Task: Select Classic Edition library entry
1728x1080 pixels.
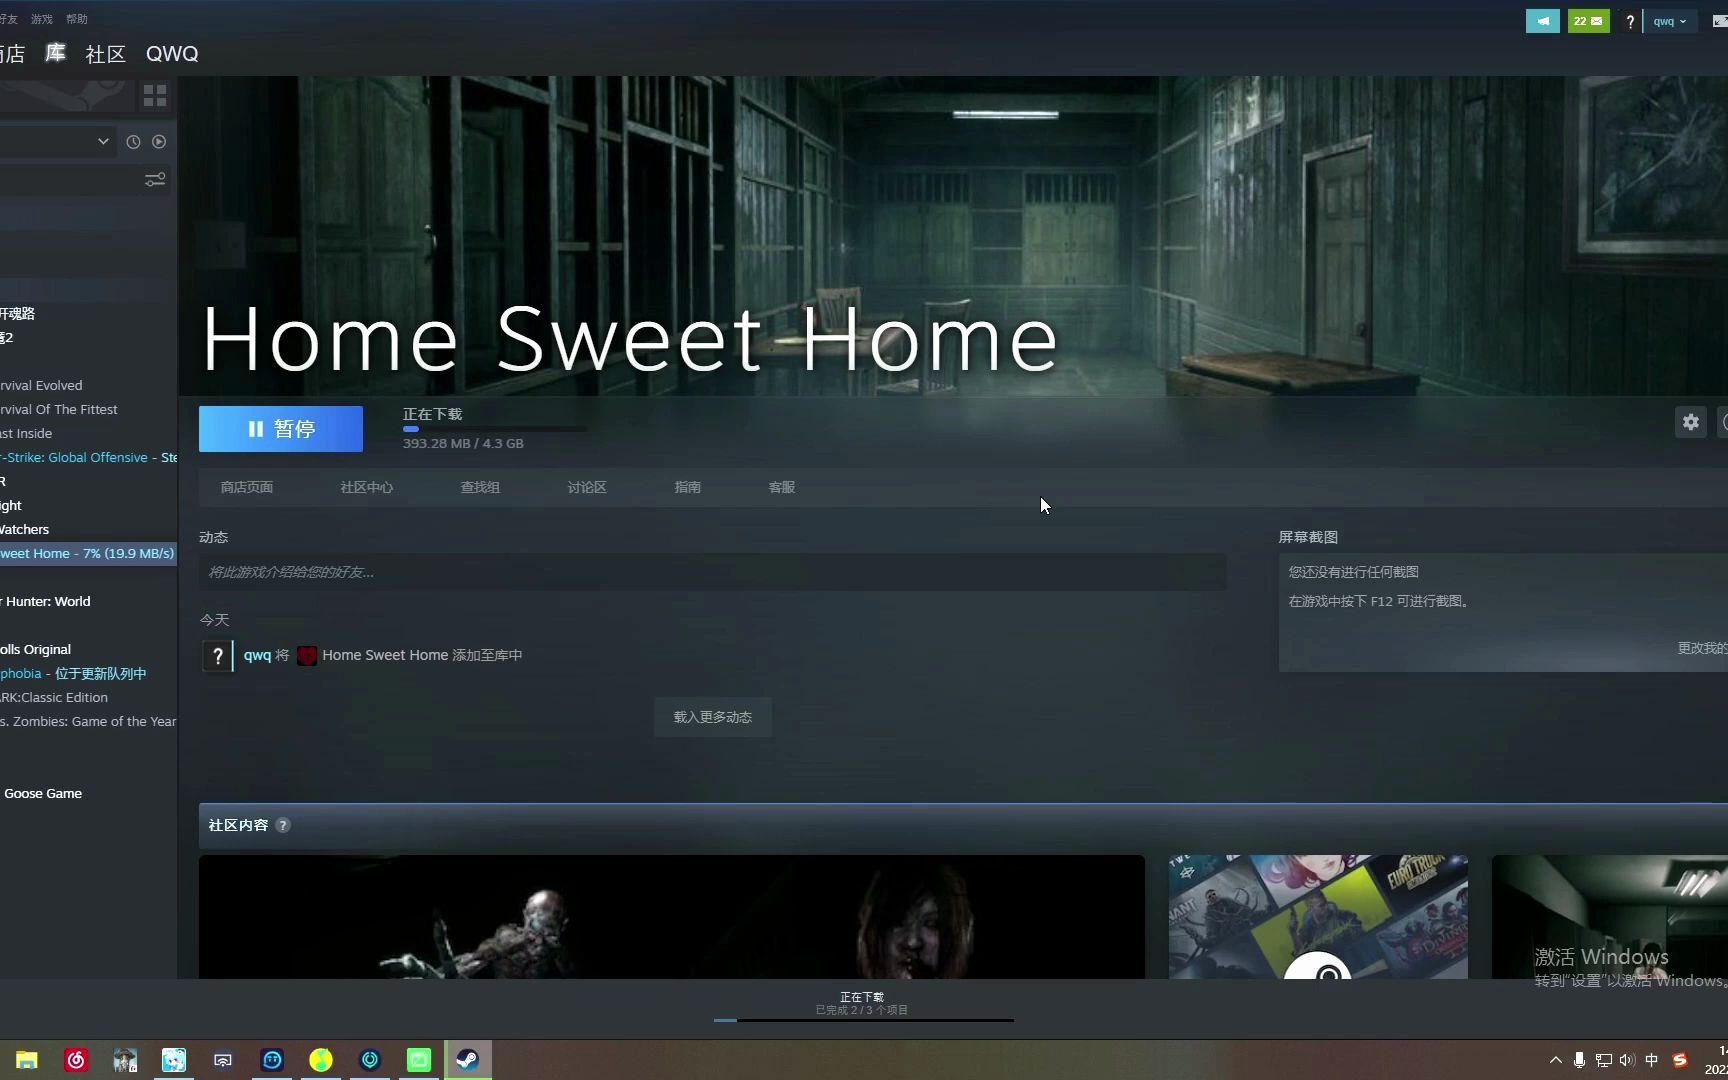Action: click(88, 697)
